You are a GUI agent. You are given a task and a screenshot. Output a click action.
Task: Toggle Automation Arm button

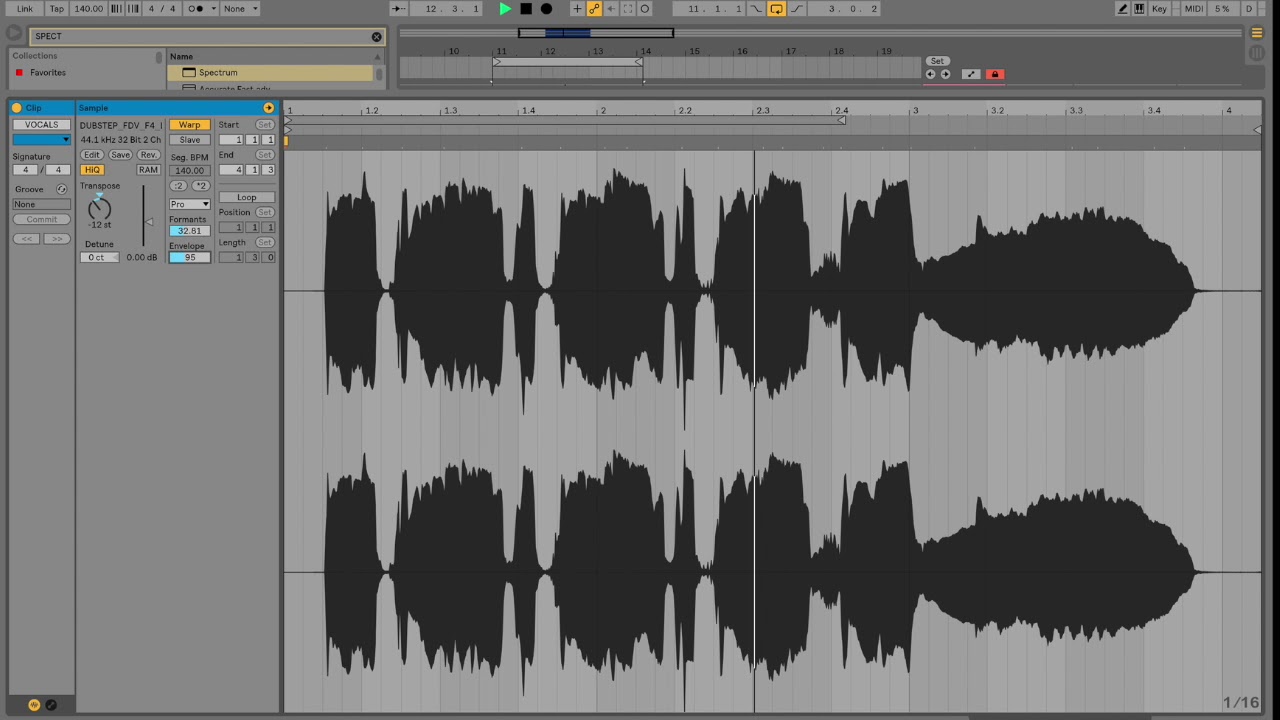click(594, 9)
